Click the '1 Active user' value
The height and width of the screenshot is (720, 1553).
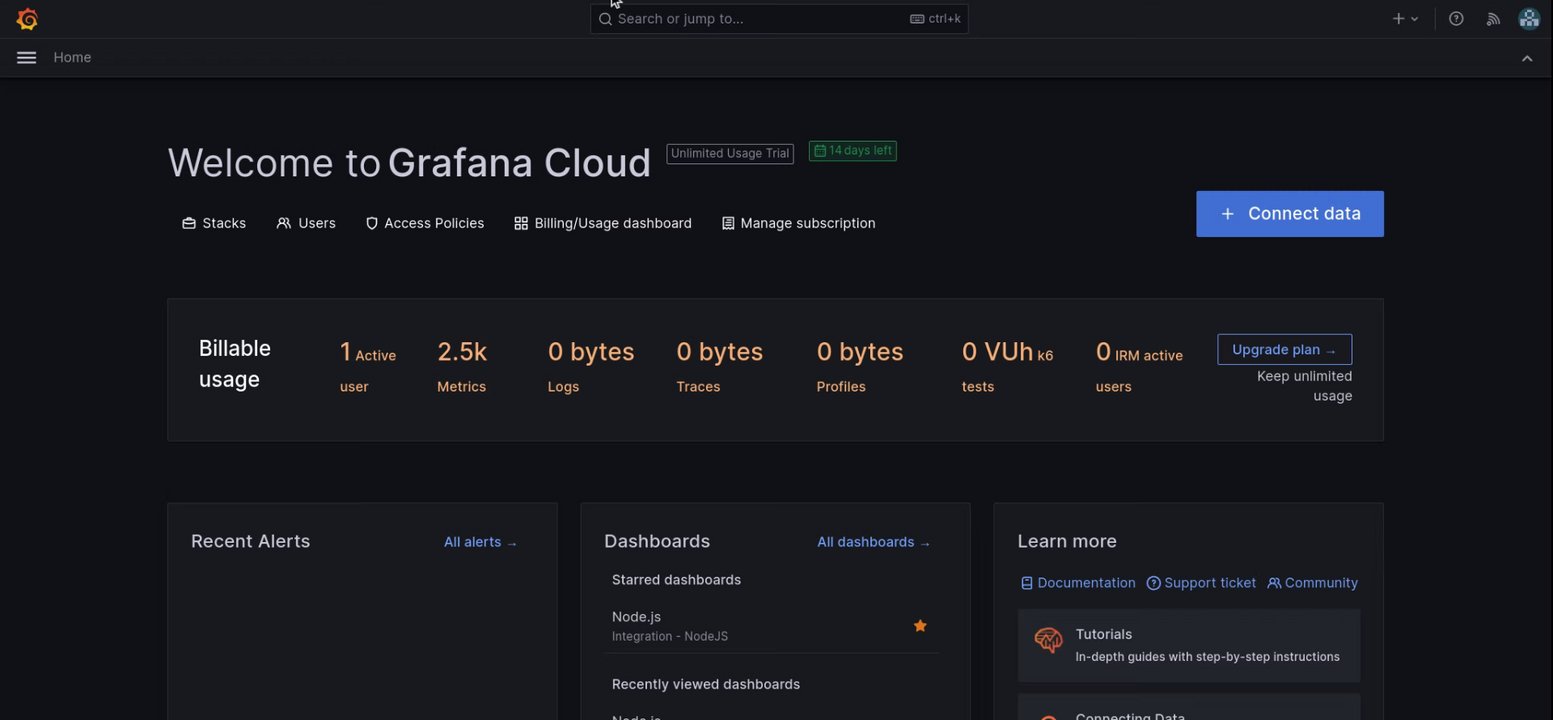click(368, 367)
